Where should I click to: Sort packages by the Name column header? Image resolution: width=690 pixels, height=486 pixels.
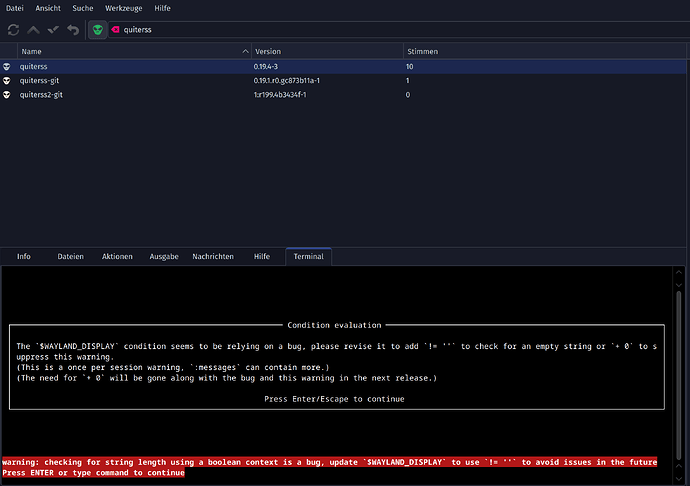[134, 52]
